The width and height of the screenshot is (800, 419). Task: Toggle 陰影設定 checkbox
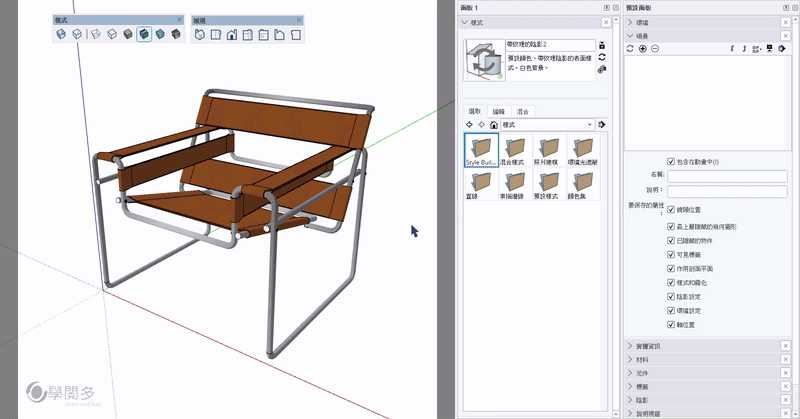coord(671,297)
